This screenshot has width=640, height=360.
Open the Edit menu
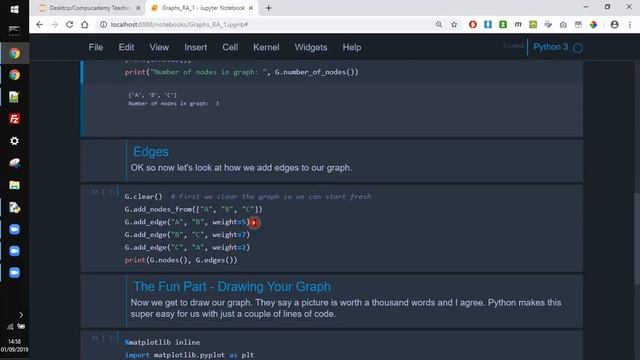click(126, 47)
